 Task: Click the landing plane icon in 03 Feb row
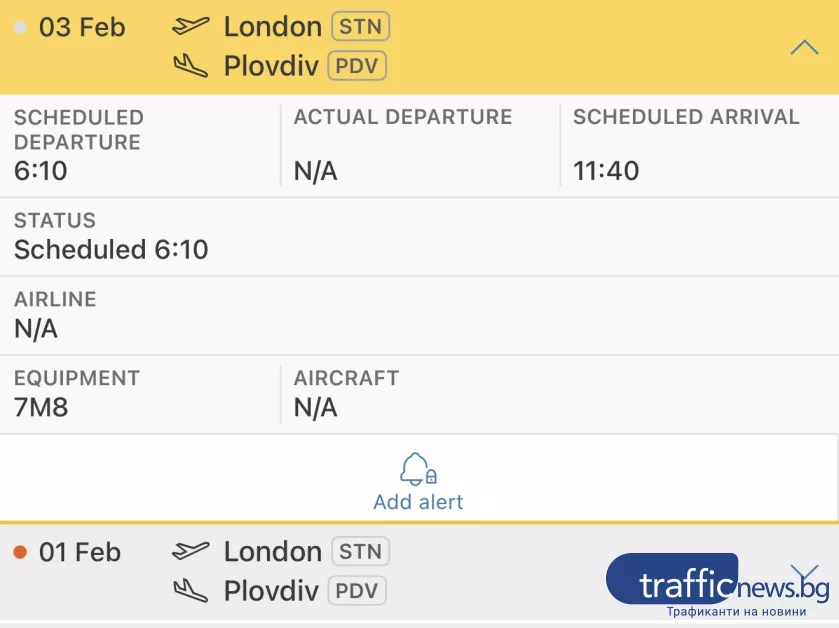tap(191, 66)
